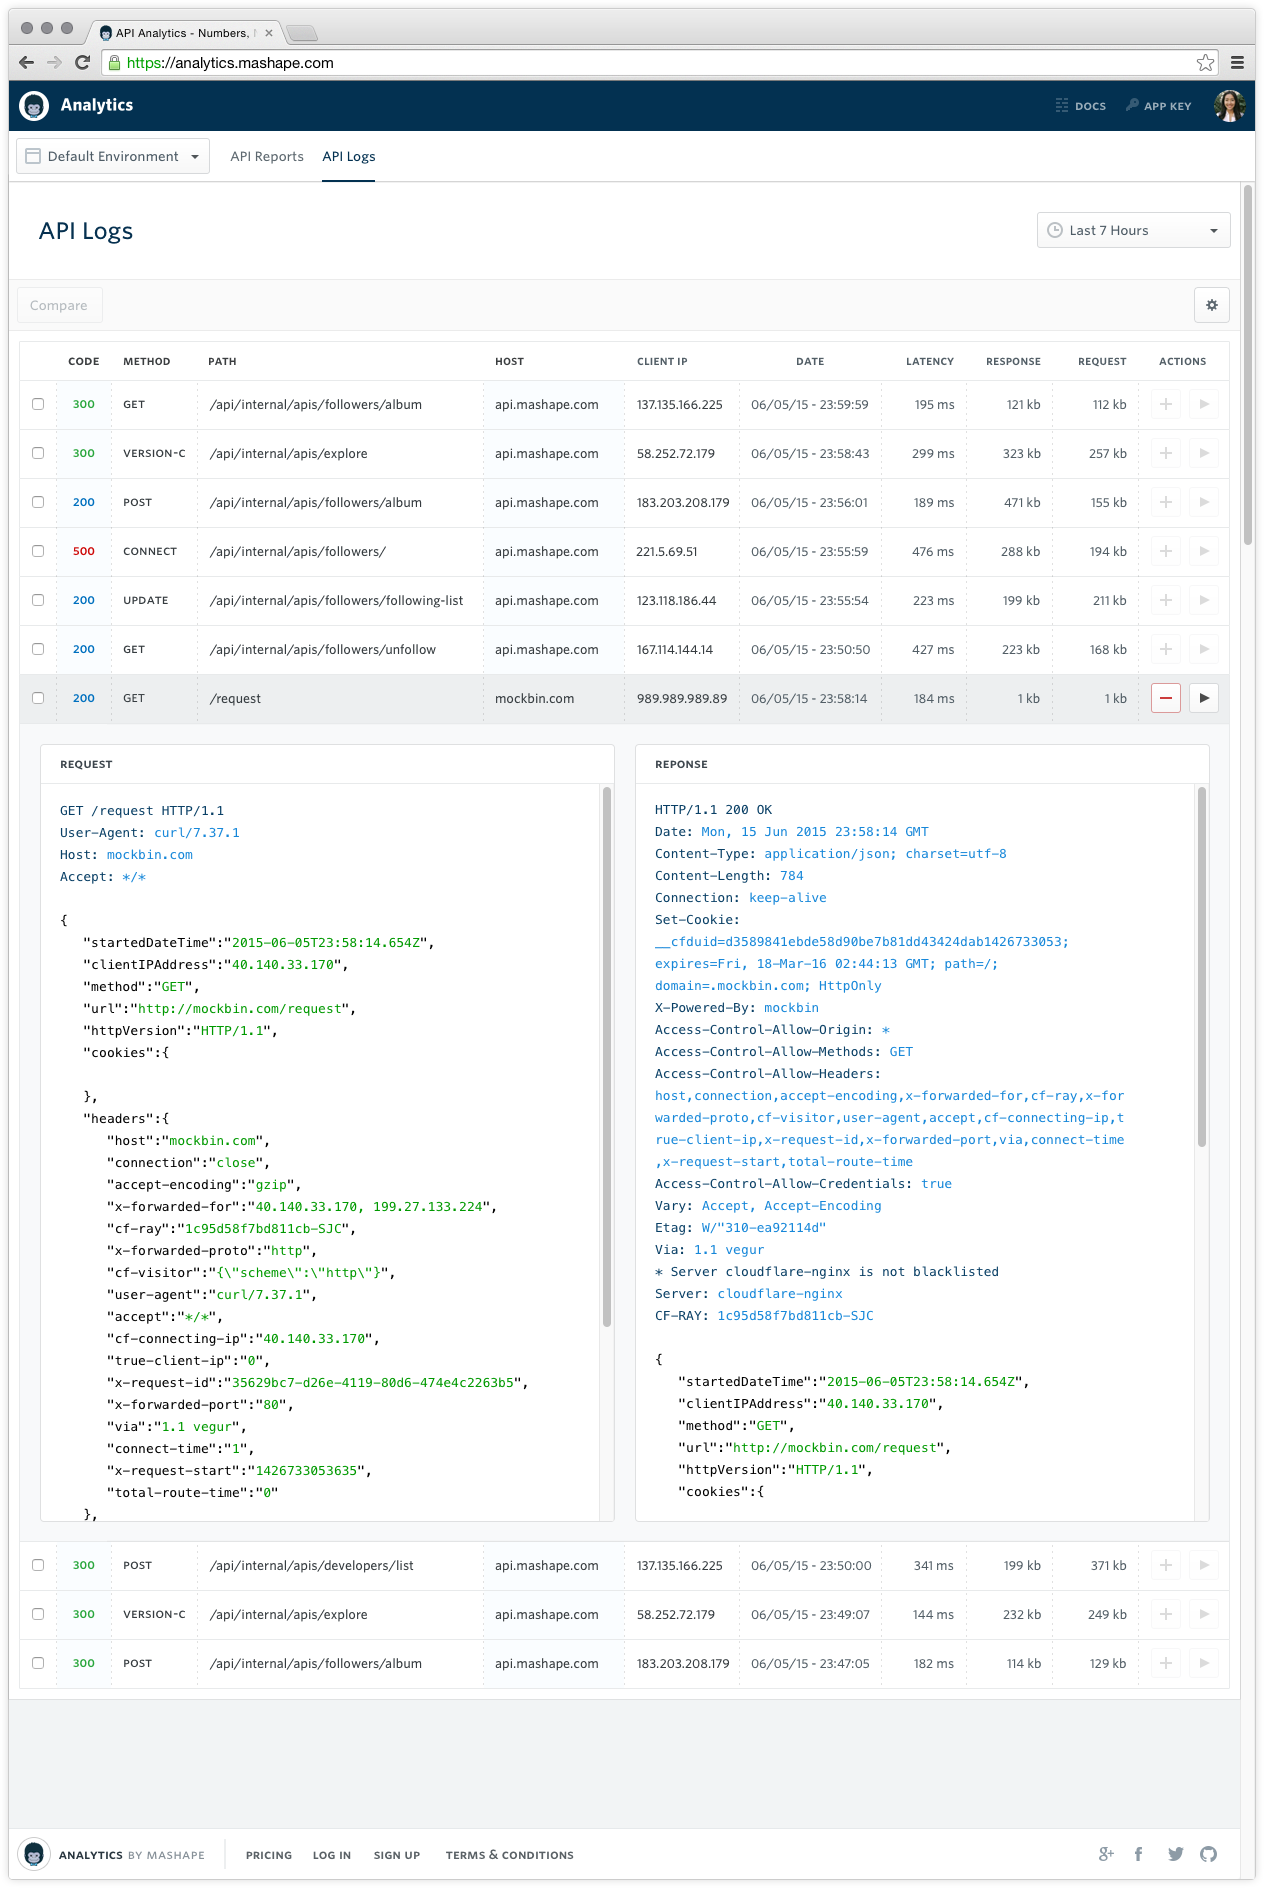Sort by the CODE column header

[84, 361]
